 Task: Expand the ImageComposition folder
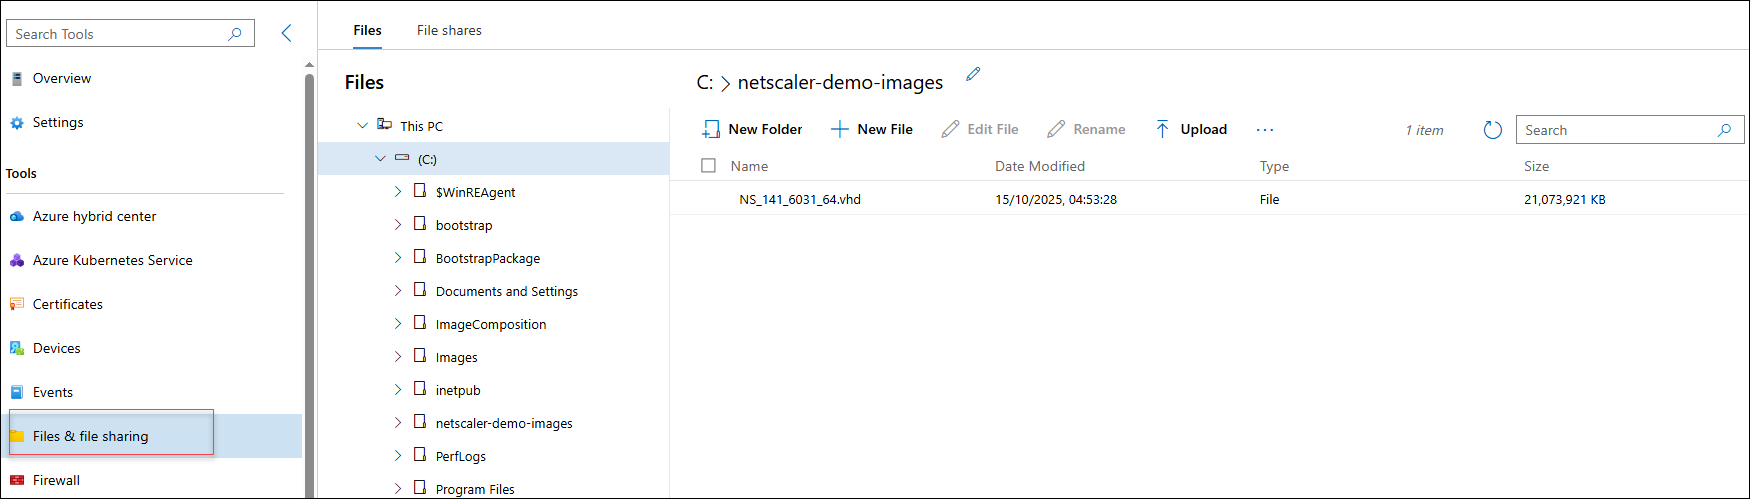tap(398, 323)
